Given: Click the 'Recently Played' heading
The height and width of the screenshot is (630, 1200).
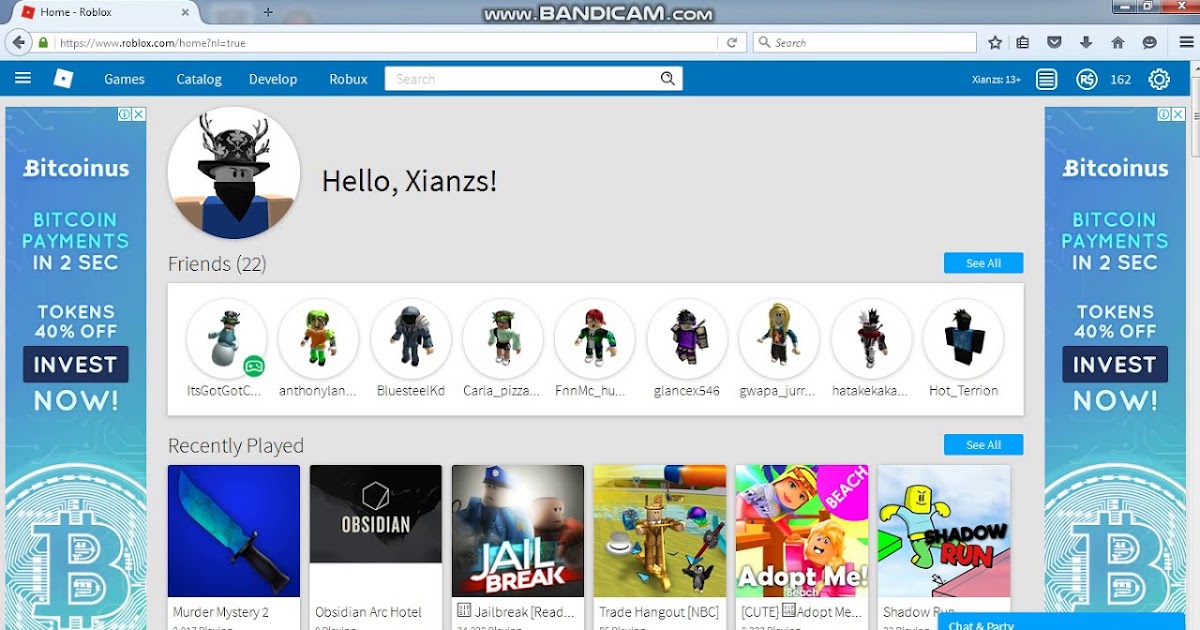Looking at the screenshot, I should coord(236,446).
